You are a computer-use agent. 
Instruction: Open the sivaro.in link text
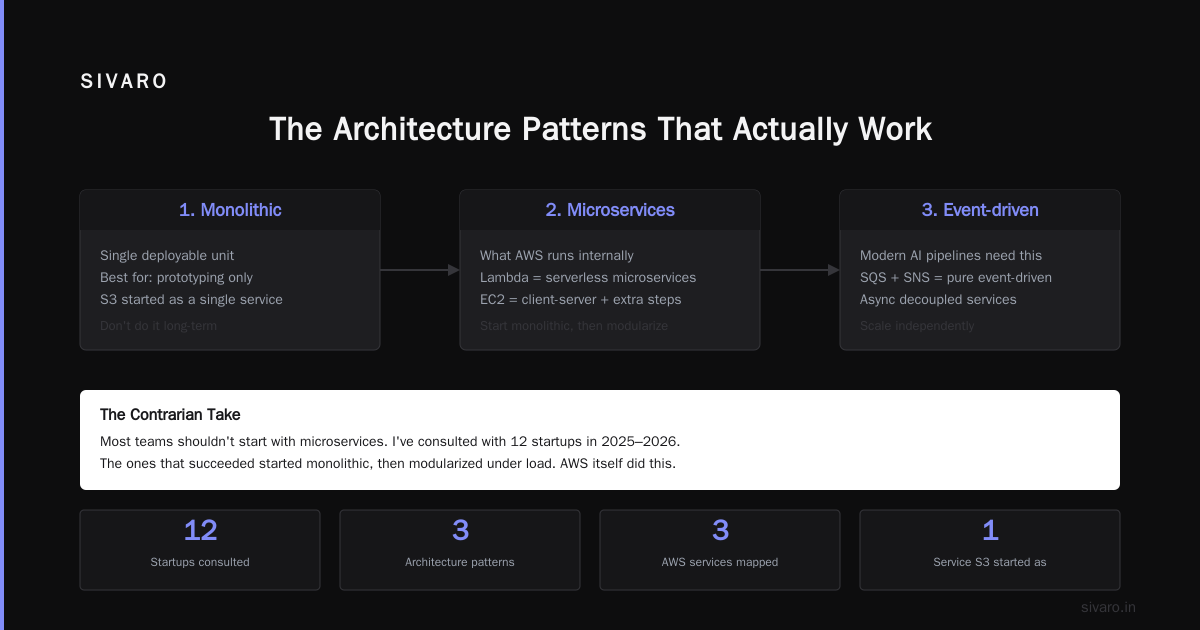point(1109,607)
